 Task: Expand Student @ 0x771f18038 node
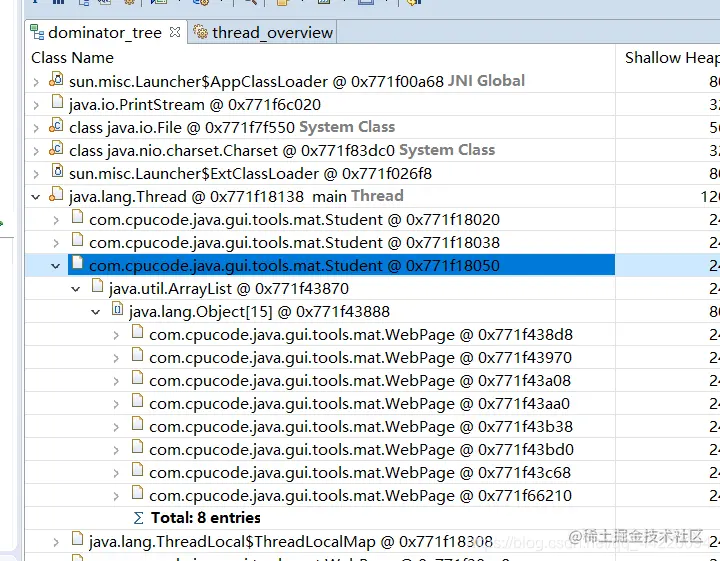coord(56,243)
